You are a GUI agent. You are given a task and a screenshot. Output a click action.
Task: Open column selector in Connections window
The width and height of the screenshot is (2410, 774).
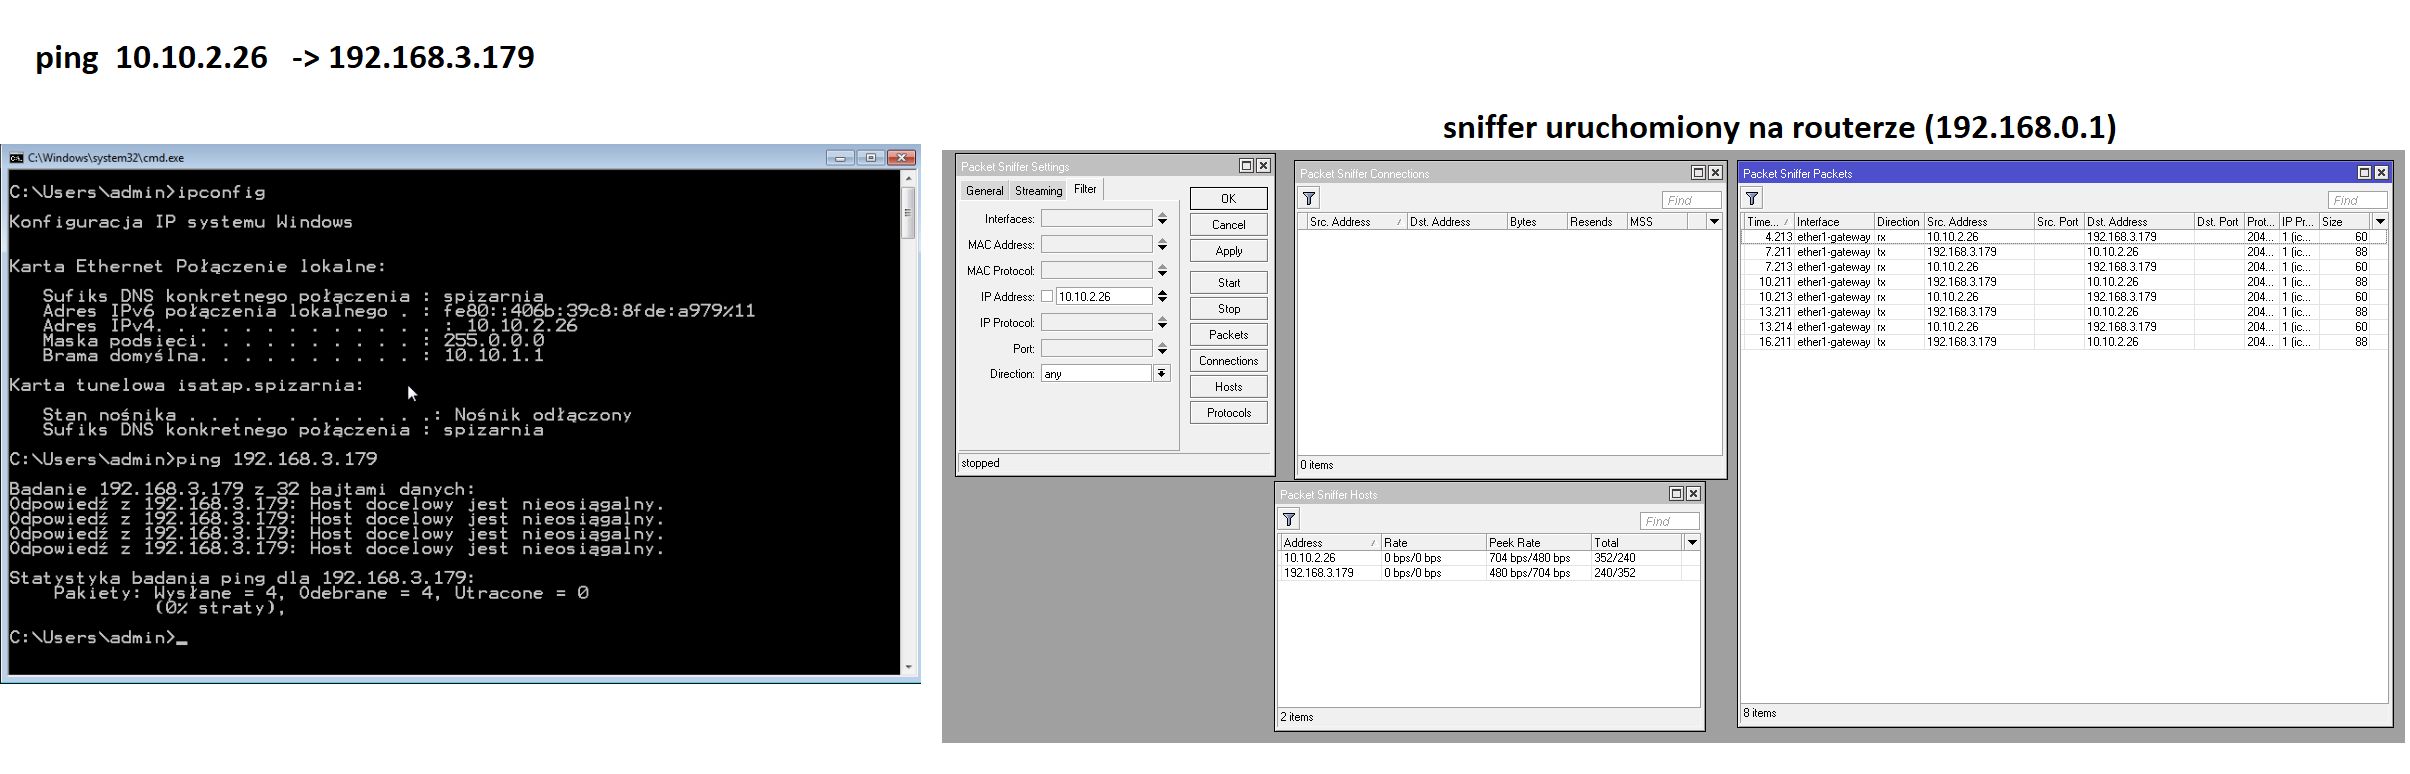[1714, 221]
